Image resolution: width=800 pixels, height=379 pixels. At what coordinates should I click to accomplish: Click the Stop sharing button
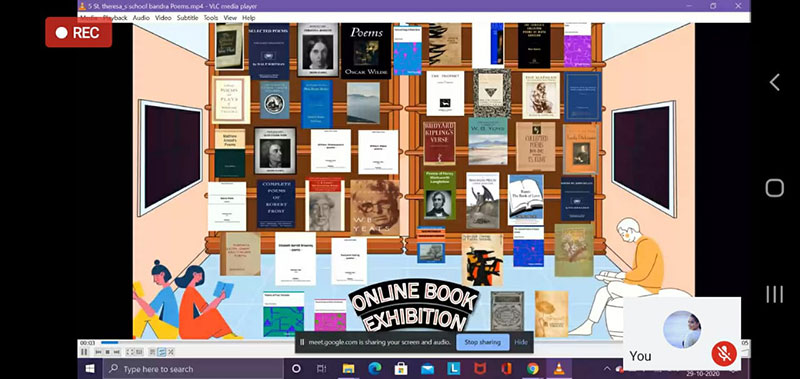[483, 342]
